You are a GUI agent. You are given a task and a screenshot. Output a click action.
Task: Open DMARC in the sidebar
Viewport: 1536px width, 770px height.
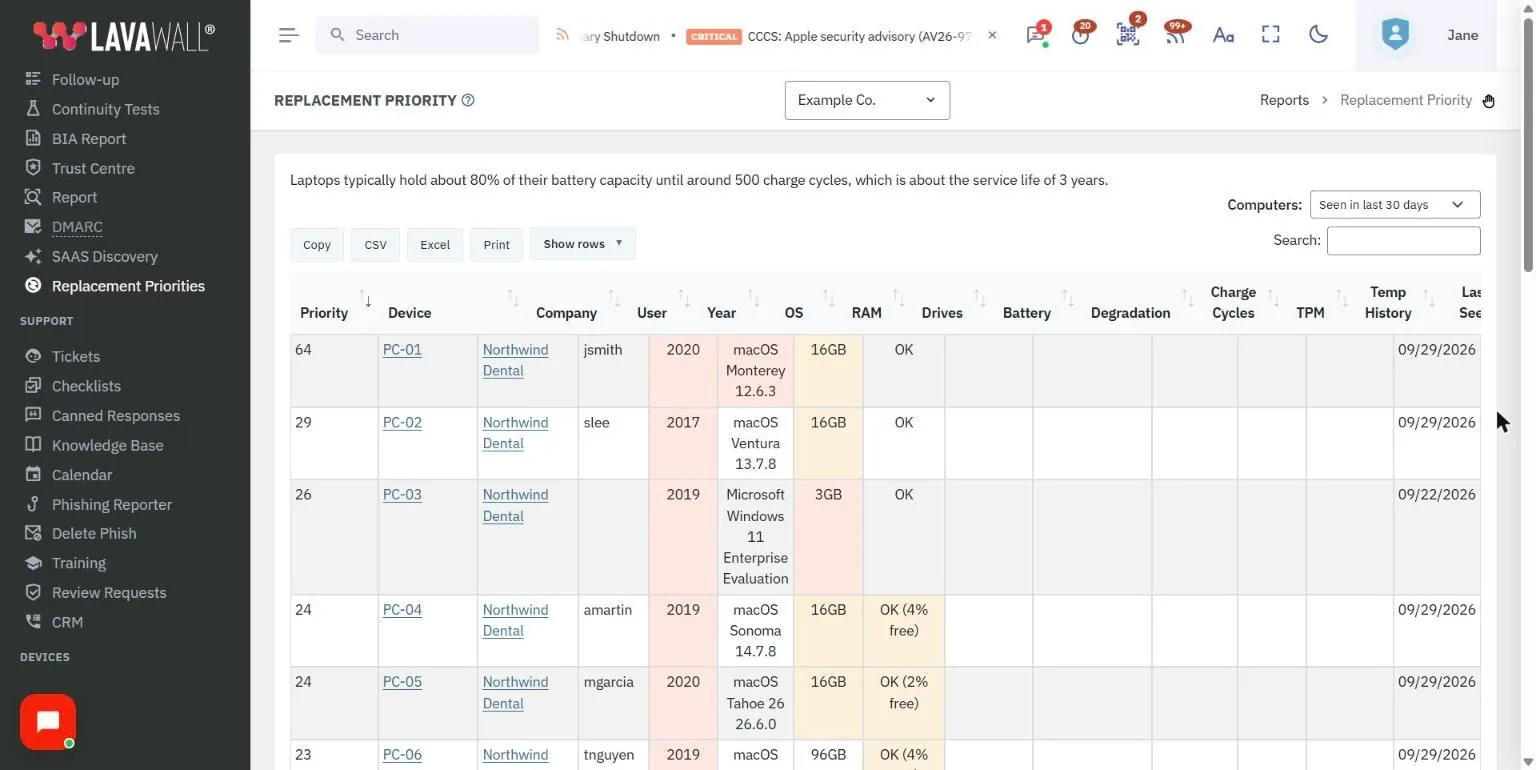[x=77, y=227]
